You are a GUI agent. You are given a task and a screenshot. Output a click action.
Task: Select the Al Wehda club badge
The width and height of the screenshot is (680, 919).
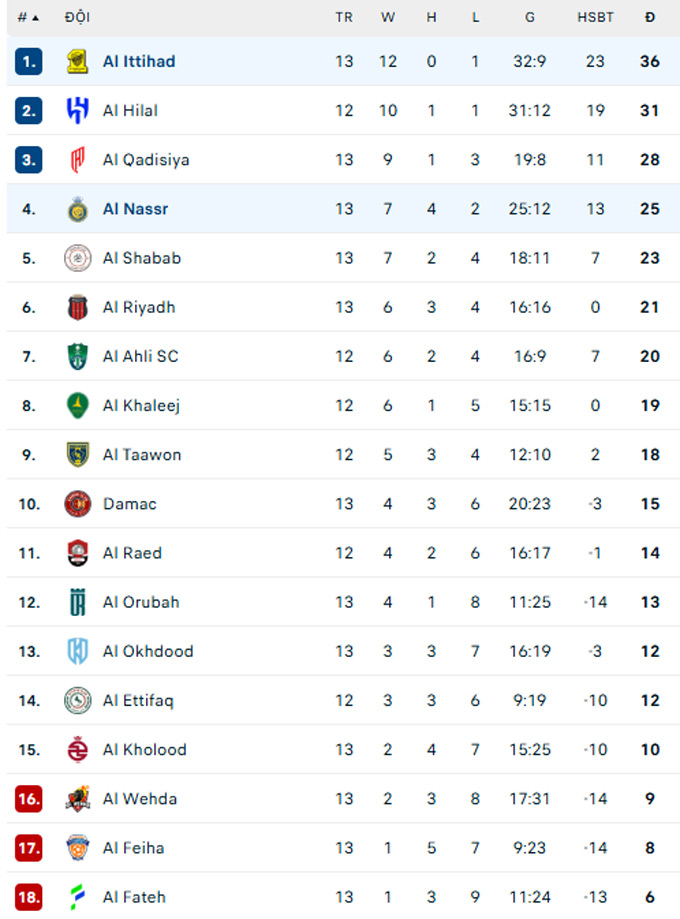(77, 798)
